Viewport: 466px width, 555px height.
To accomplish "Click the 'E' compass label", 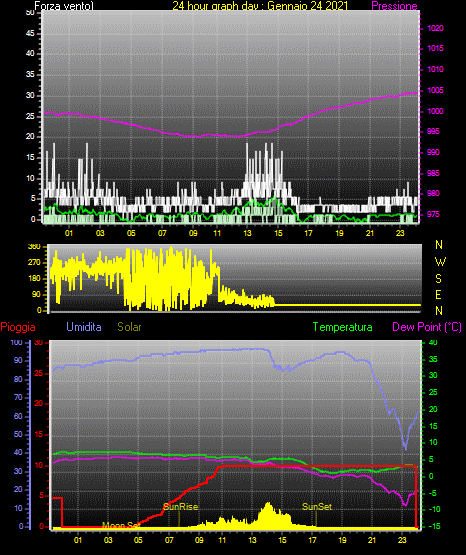I will tap(438, 294).
